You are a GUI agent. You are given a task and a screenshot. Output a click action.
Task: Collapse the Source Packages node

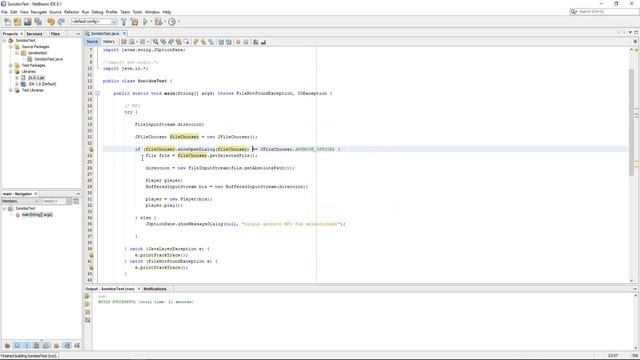tap(11, 47)
